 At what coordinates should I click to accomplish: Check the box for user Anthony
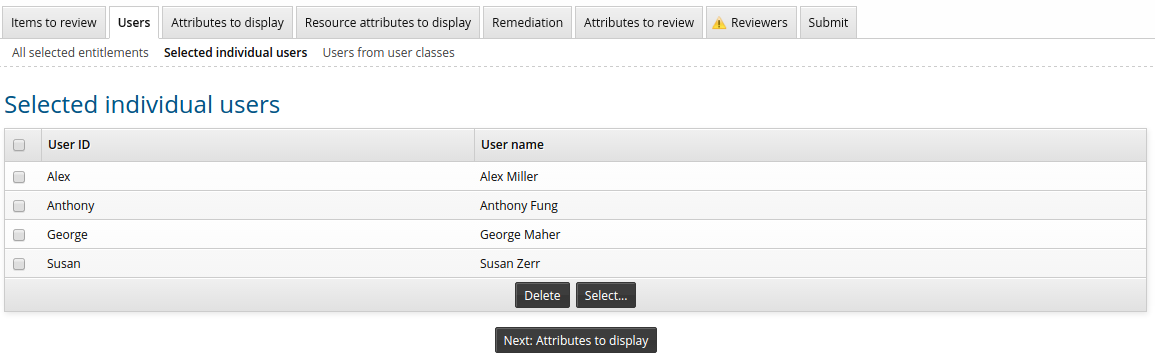[x=19, y=206]
